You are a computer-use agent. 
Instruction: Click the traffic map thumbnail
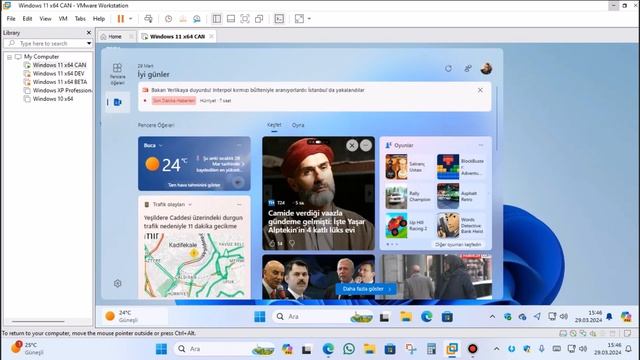click(x=194, y=265)
